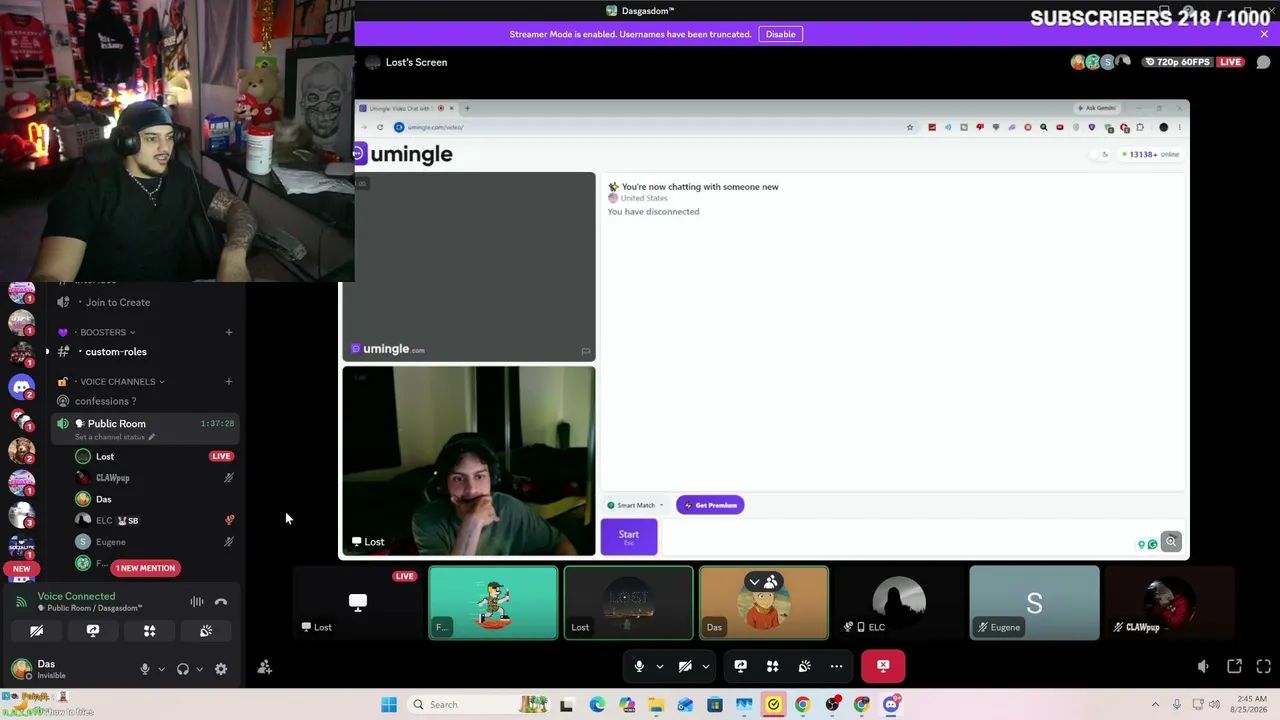Dismiss the Streamer Mode banner
Screen dimensions: 1280x720
(x=1264, y=34)
